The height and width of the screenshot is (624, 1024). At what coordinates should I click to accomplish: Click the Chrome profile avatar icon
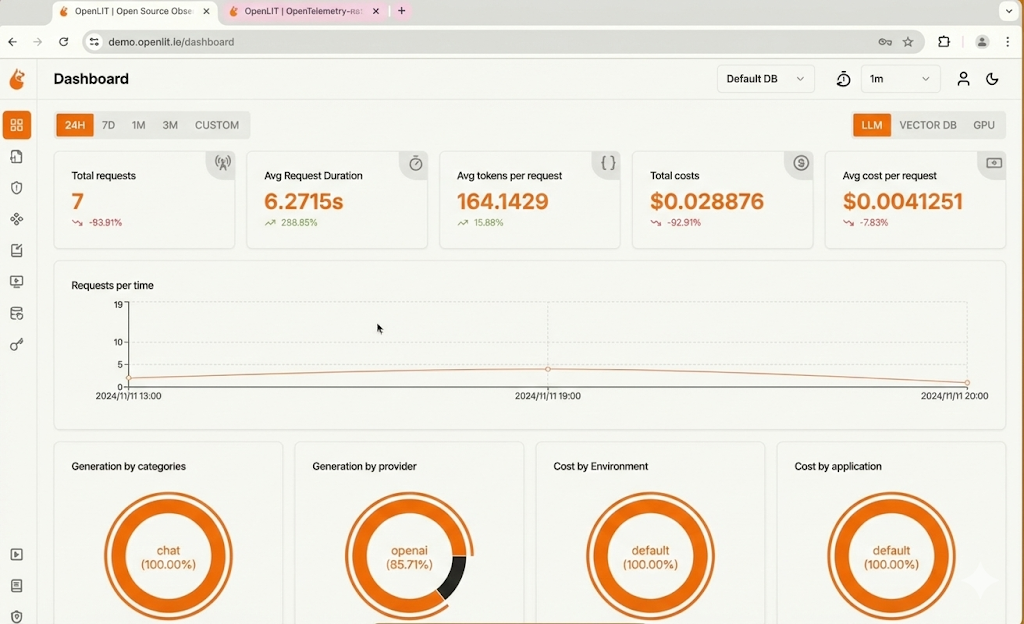(982, 42)
